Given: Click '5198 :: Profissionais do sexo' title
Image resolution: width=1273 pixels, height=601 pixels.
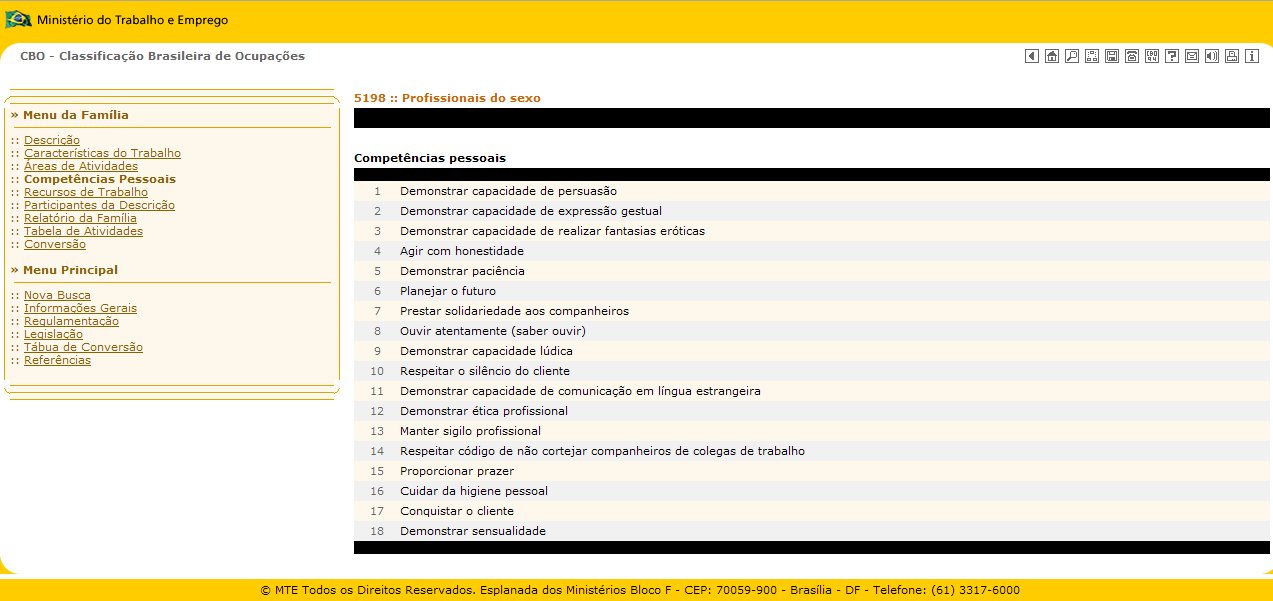Looking at the screenshot, I should (x=447, y=98).
